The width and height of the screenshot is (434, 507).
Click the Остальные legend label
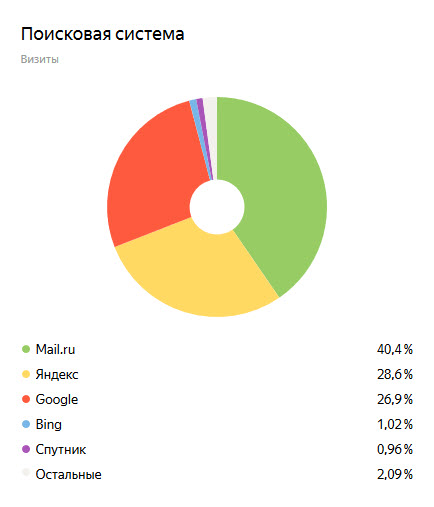pyautogui.click(x=68, y=474)
